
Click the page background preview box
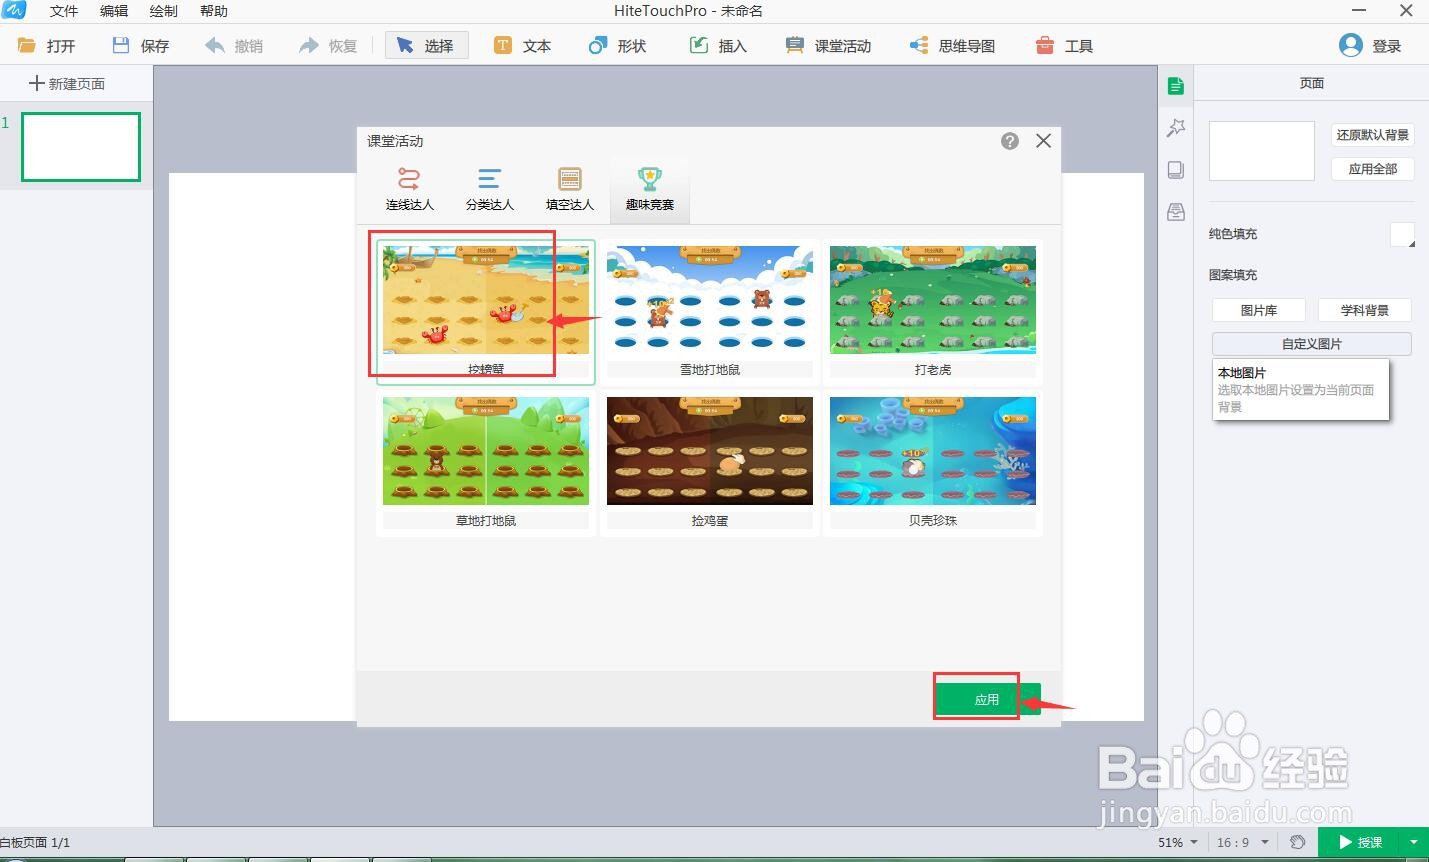coord(1262,151)
